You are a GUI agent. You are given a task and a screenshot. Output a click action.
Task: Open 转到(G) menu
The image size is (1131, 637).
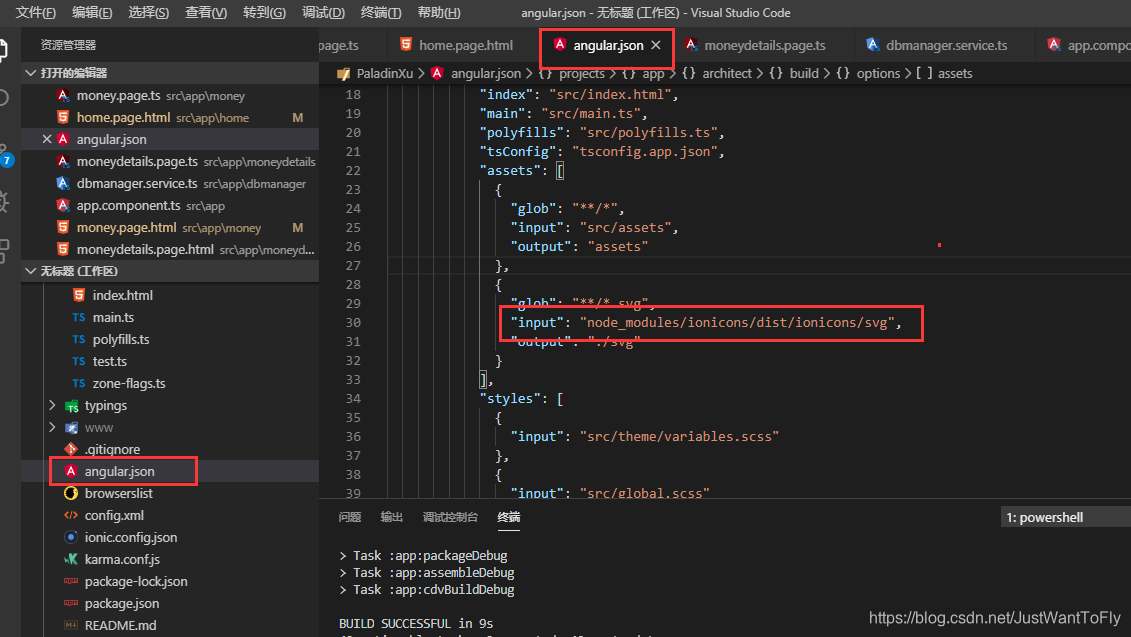coord(264,13)
